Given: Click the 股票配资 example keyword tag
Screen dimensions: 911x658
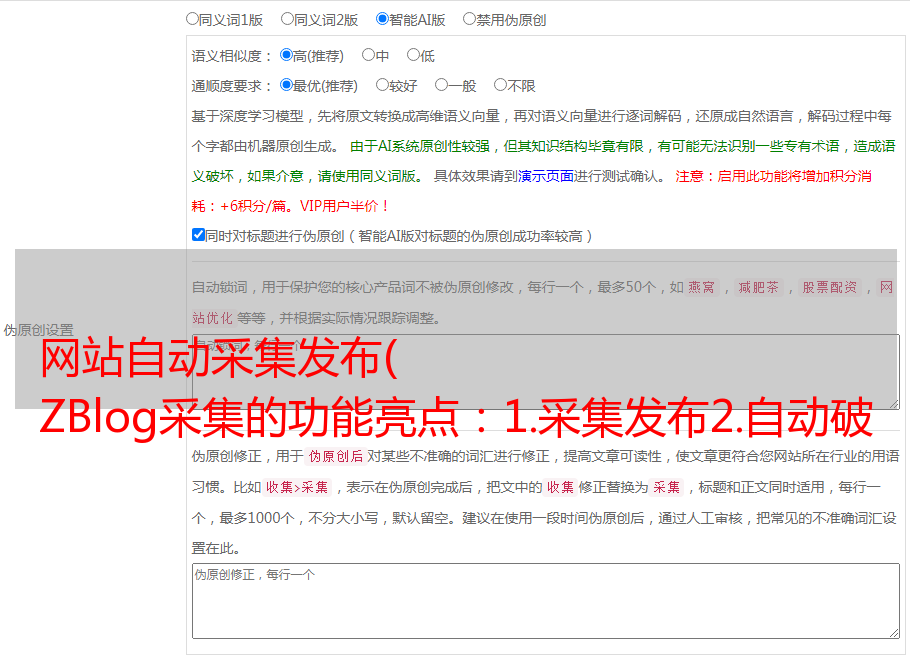Looking at the screenshot, I should click(x=830, y=287).
